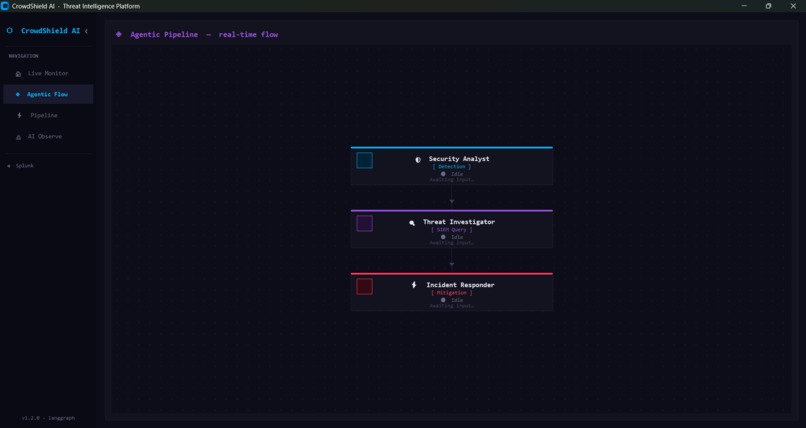The width and height of the screenshot is (806, 428).
Task: Close the CrowdShield AI window
Action: 793,6
